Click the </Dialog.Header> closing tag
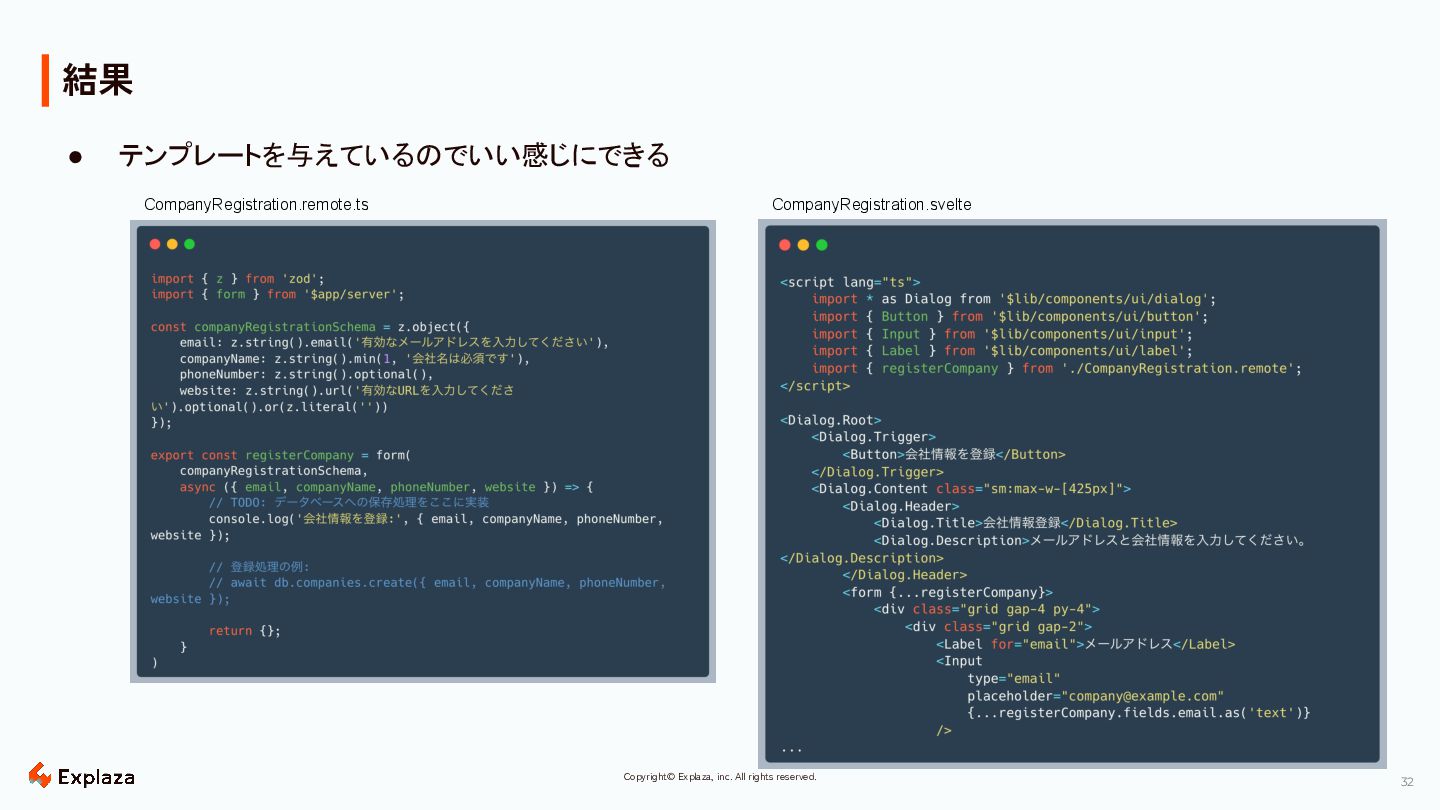The width and height of the screenshot is (1440, 810). click(905, 575)
